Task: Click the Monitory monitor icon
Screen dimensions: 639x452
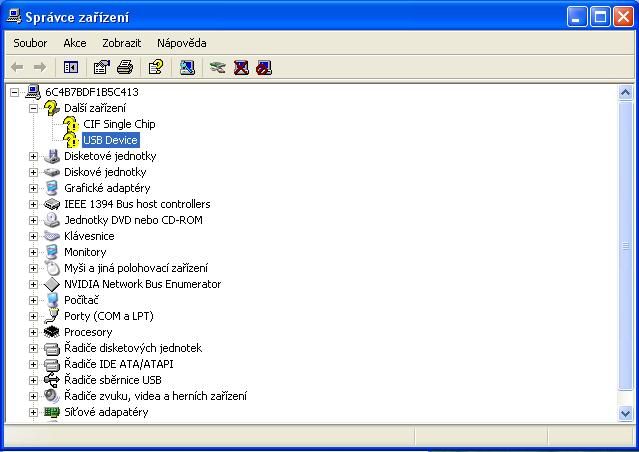Action: coord(52,252)
